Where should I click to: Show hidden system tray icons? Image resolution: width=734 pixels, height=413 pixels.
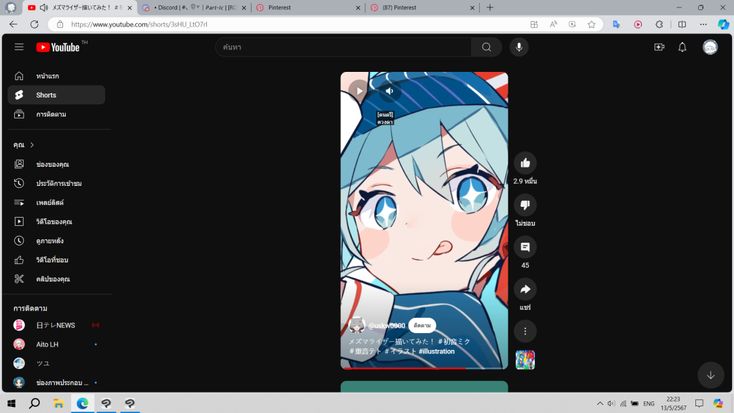point(600,403)
